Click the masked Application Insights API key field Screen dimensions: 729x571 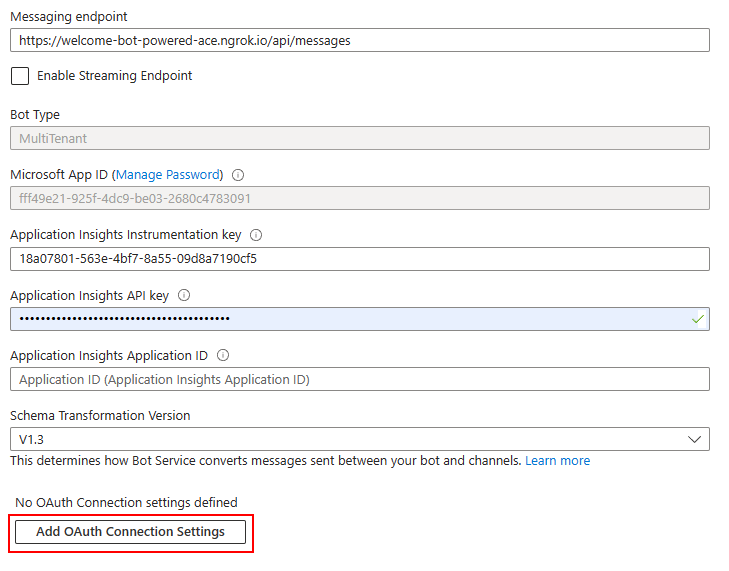pos(359,319)
